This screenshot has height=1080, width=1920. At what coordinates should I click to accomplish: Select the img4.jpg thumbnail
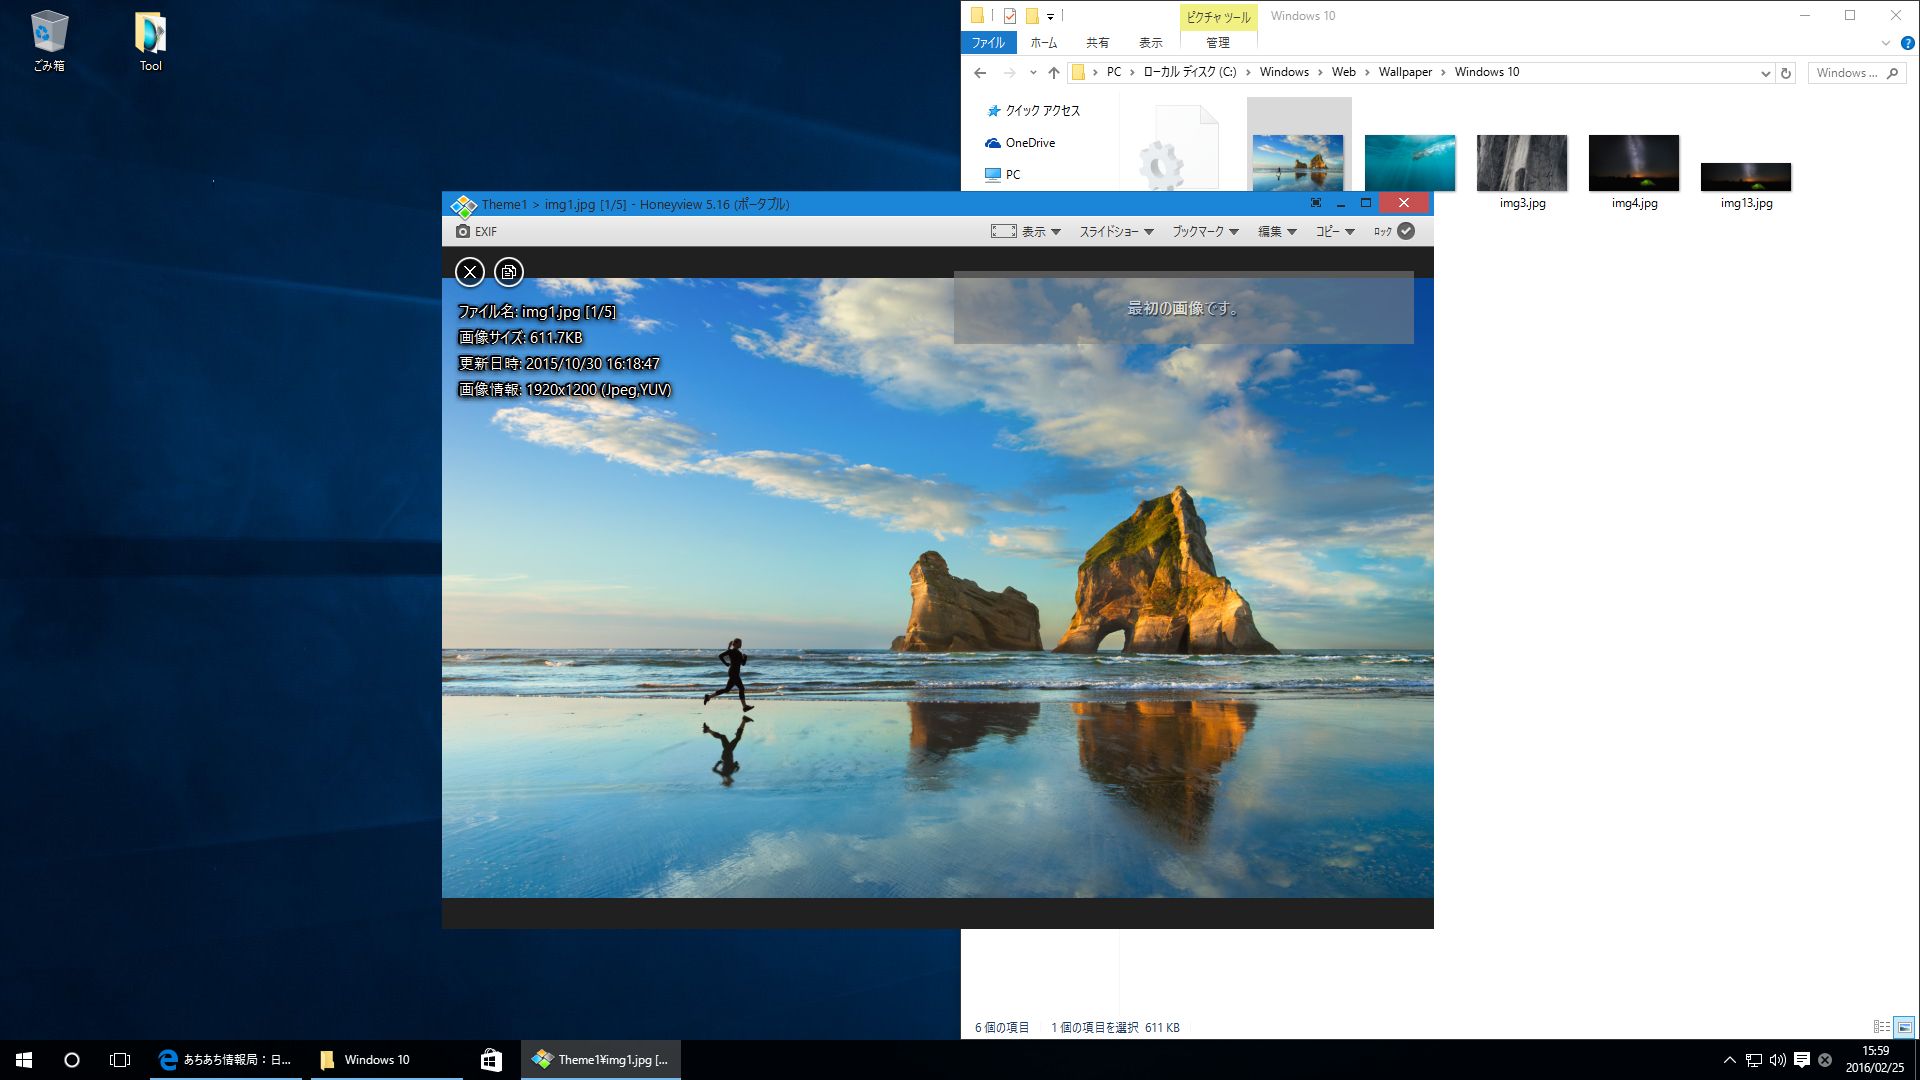[x=1634, y=172]
